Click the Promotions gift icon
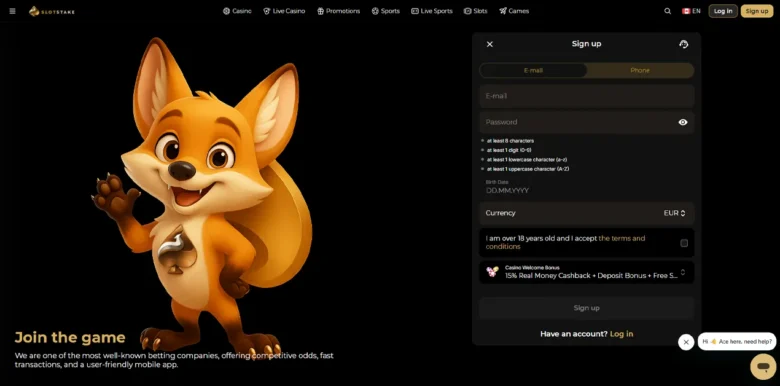 pos(320,11)
